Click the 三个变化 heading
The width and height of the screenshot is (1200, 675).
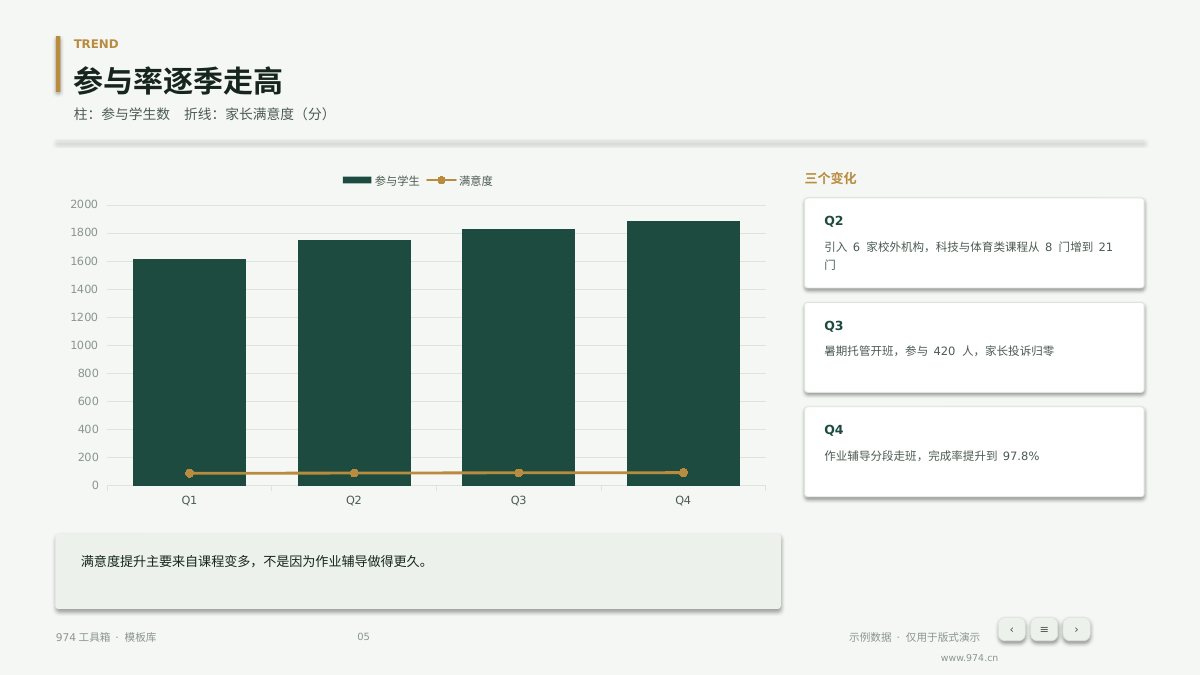coord(830,179)
